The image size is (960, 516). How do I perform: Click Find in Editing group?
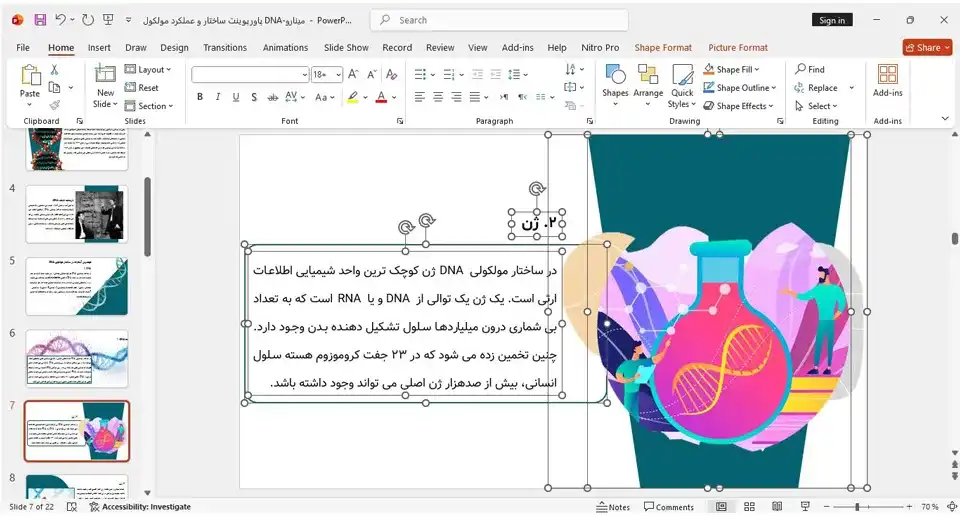809,69
